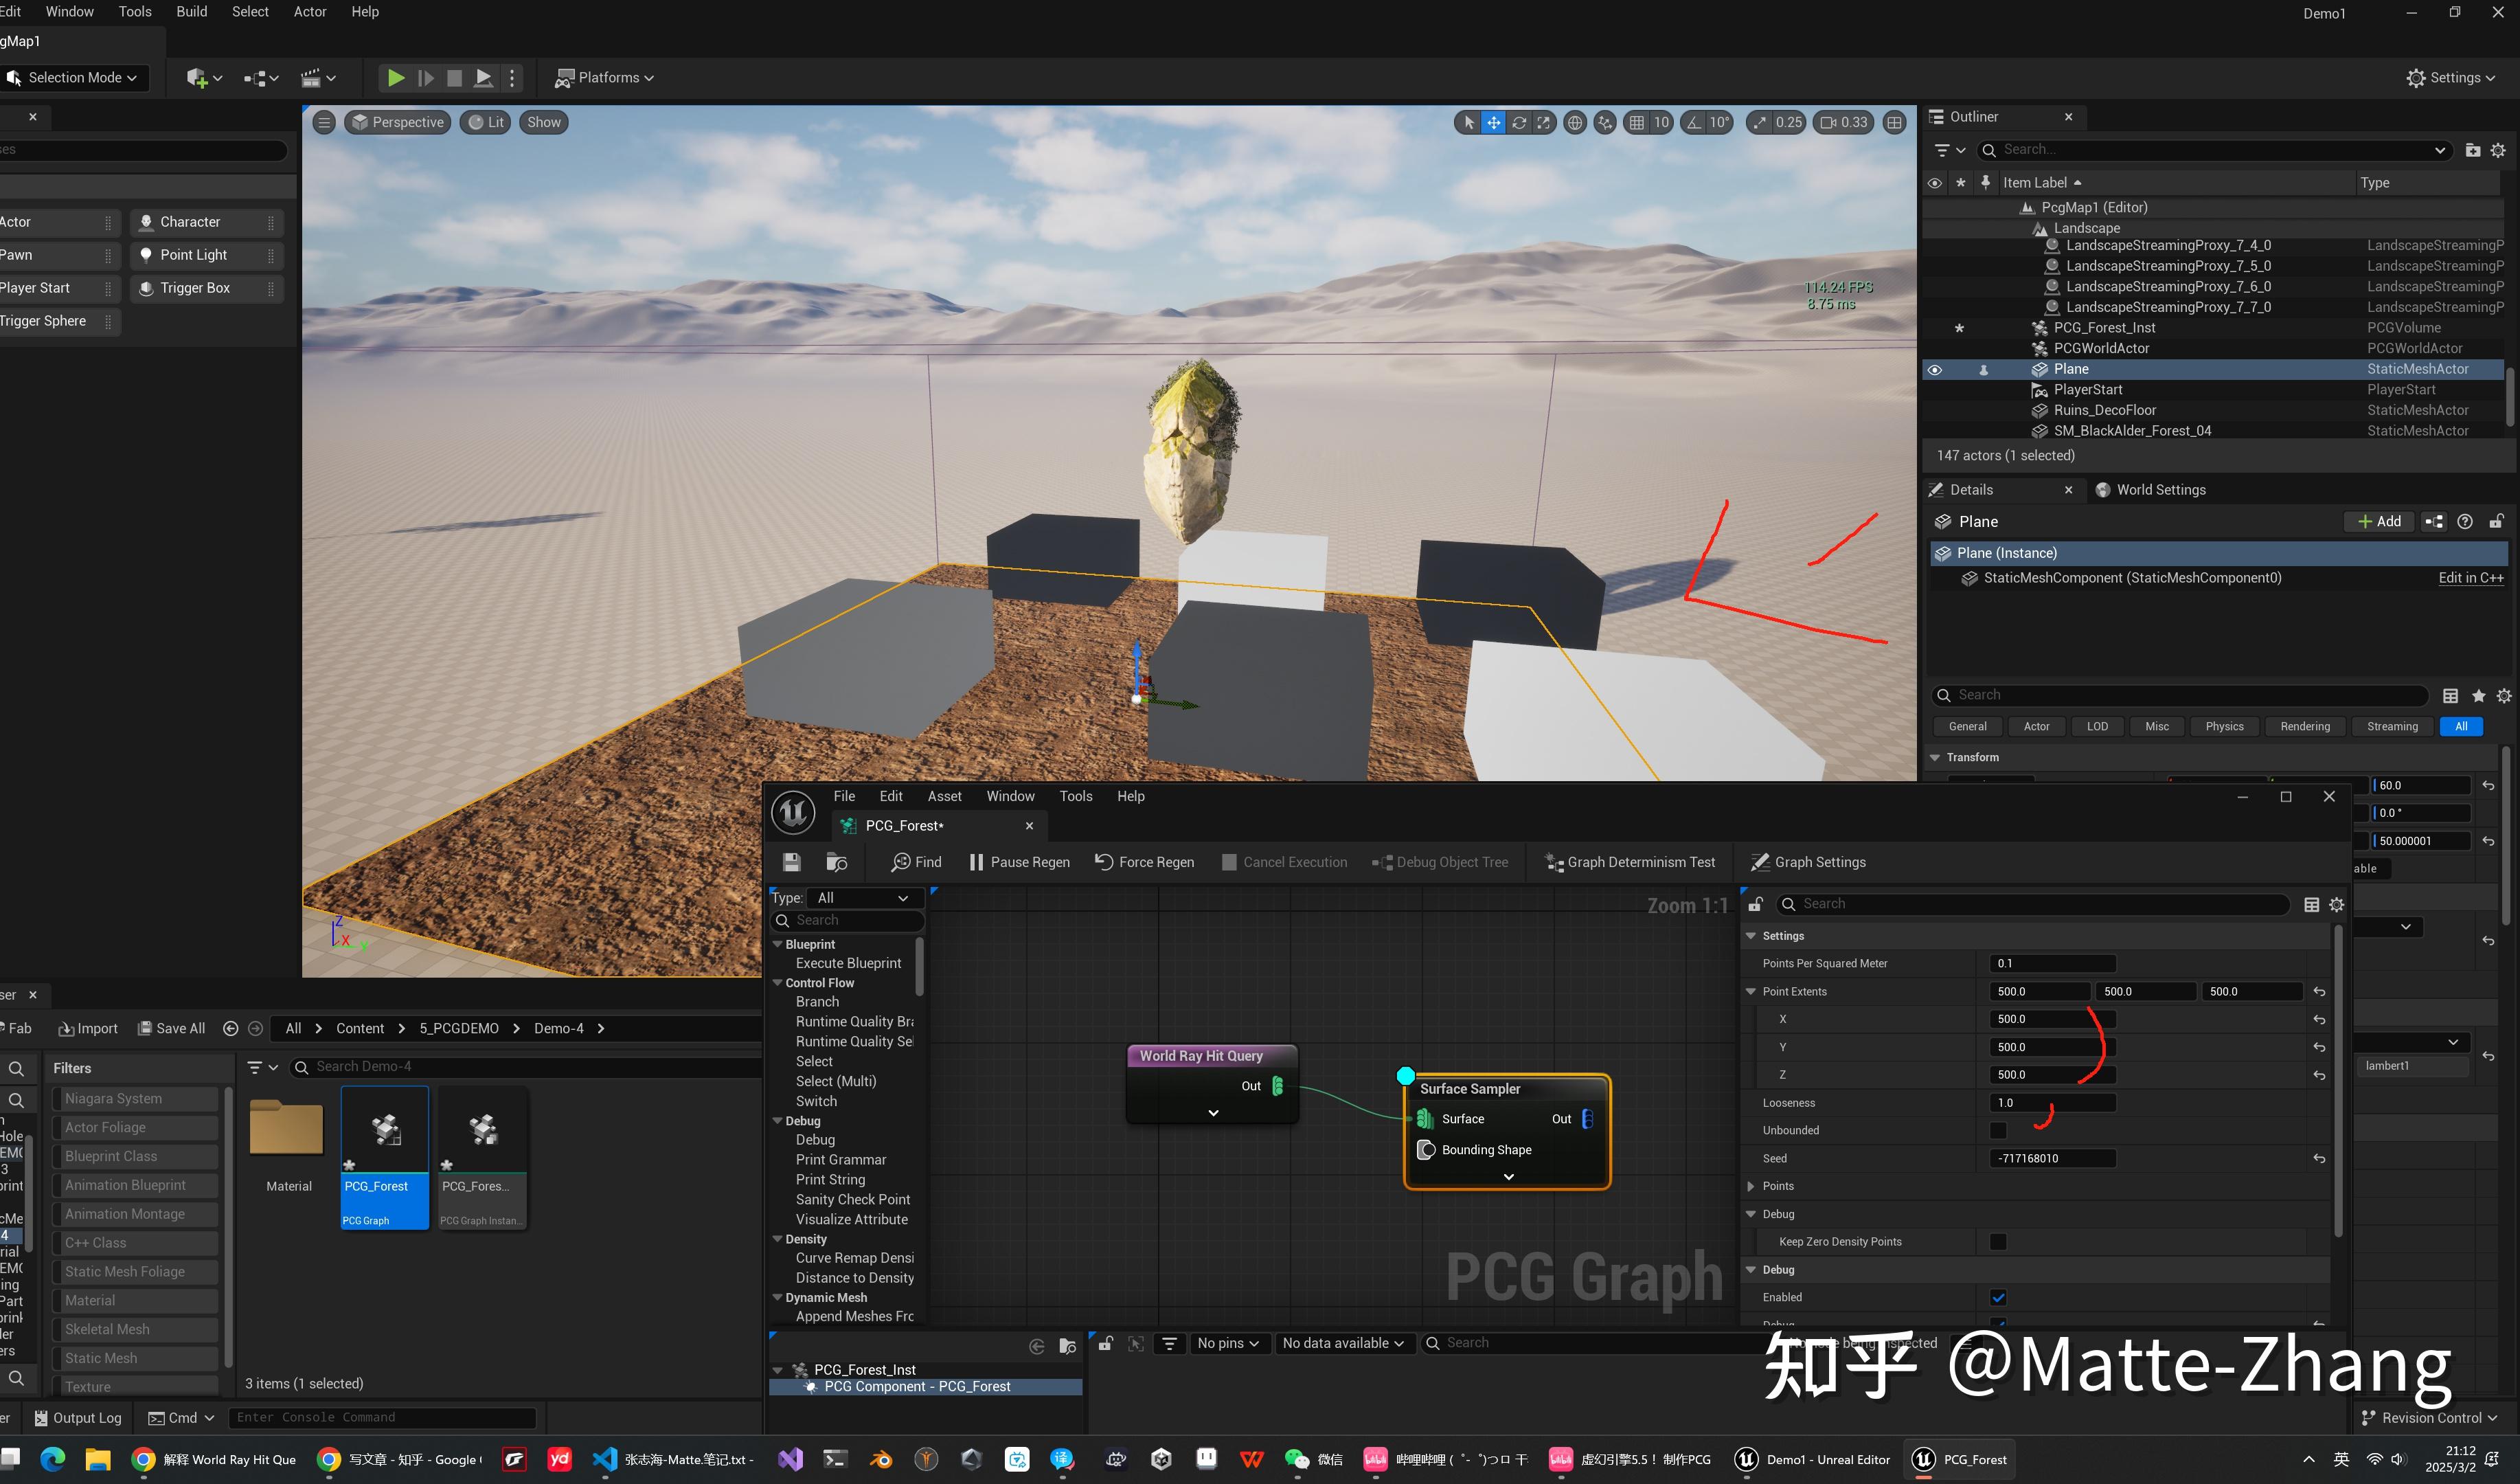The height and width of the screenshot is (1484, 2520).
Task: Click the Perspective viewport mode button
Action: 398,122
